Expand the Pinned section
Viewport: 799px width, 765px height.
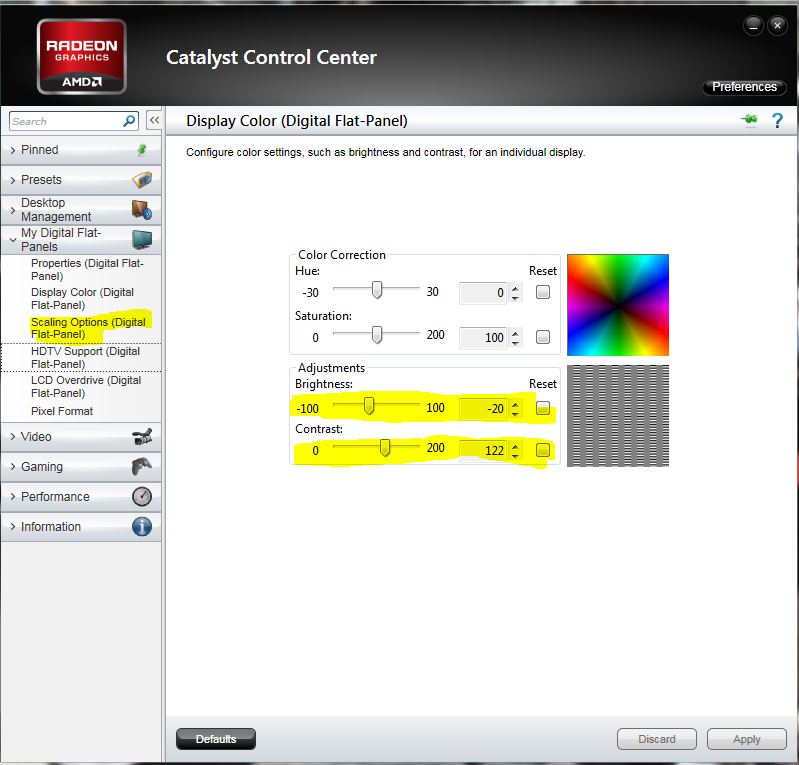click(x=13, y=150)
